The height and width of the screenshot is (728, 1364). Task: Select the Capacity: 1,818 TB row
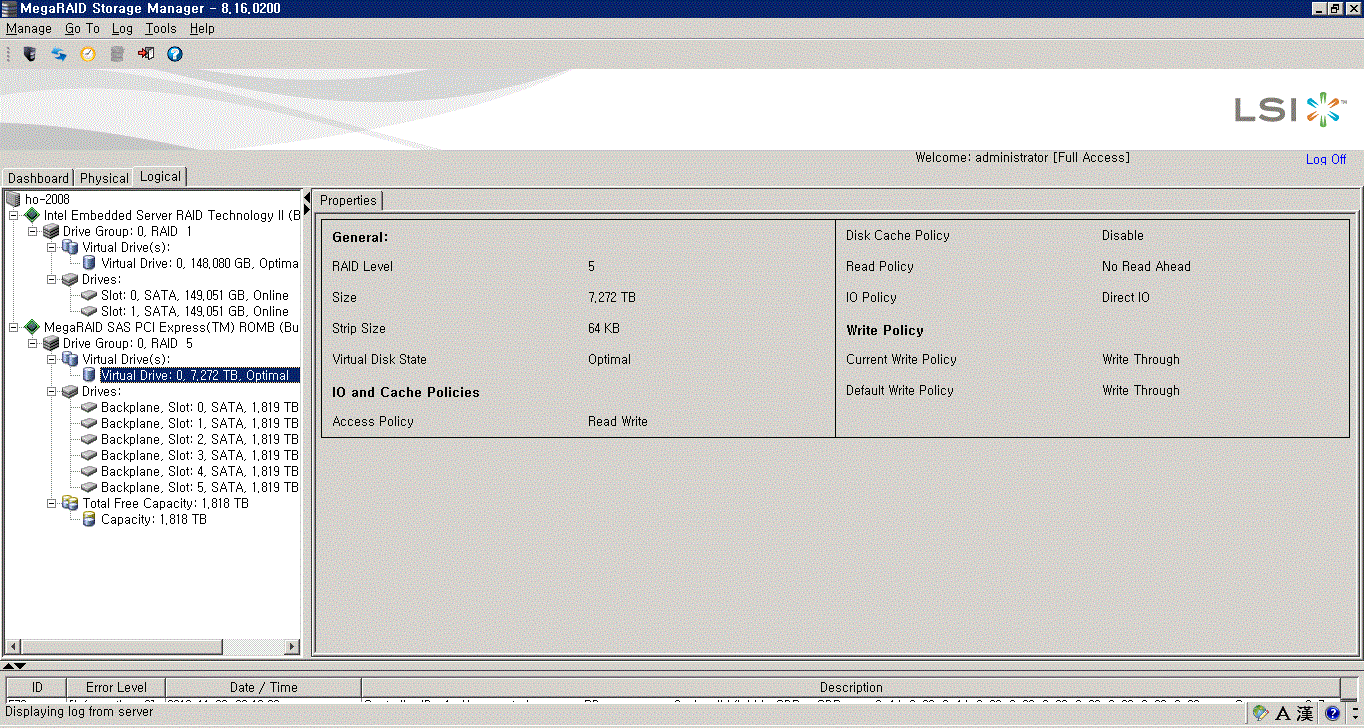coord(154,519)
